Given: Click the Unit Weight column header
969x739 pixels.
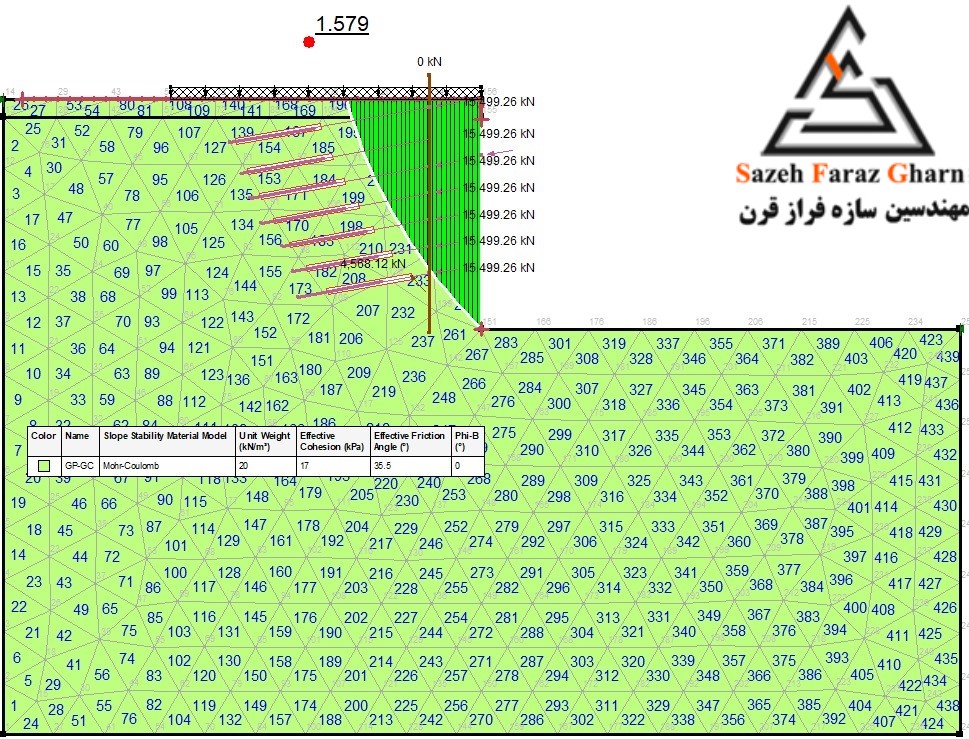Looking at the screenshot, I should [x=264, y=441].
